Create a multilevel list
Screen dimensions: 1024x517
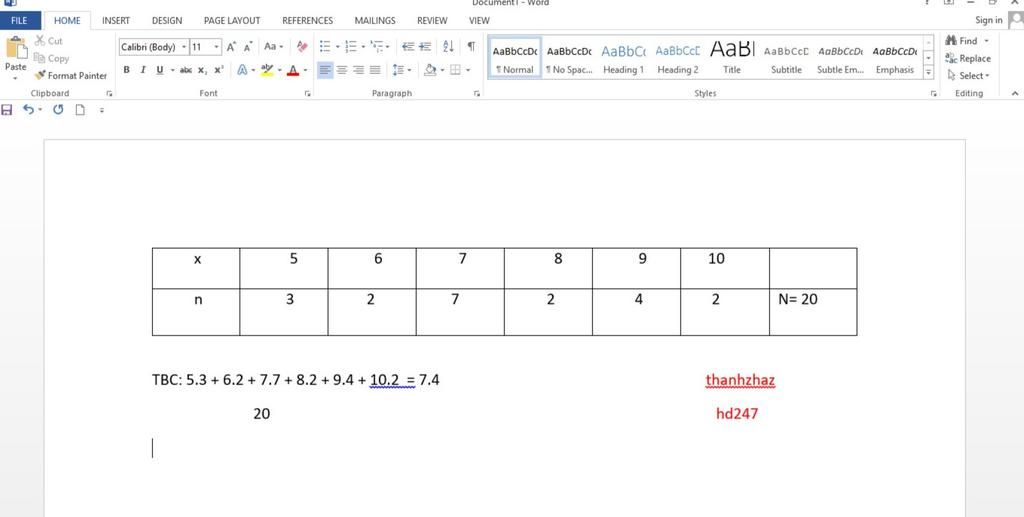[x=377, y=47]
